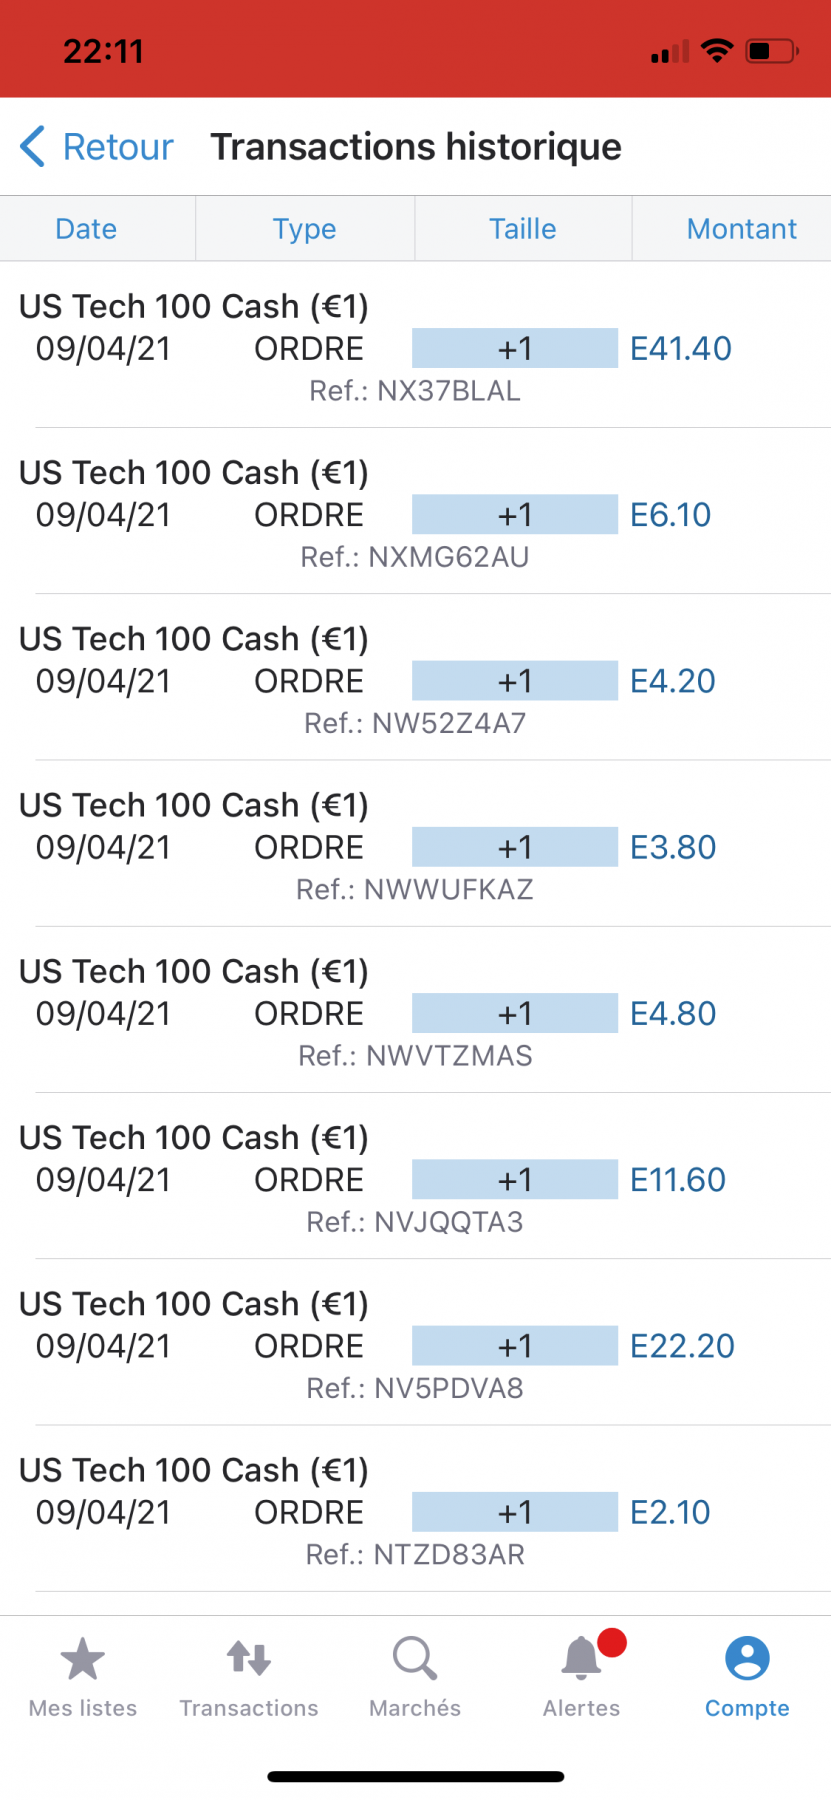The width and height of the screenshot is (831, 1800).
Task: Go back using Retour link
Action: [118, 147]
